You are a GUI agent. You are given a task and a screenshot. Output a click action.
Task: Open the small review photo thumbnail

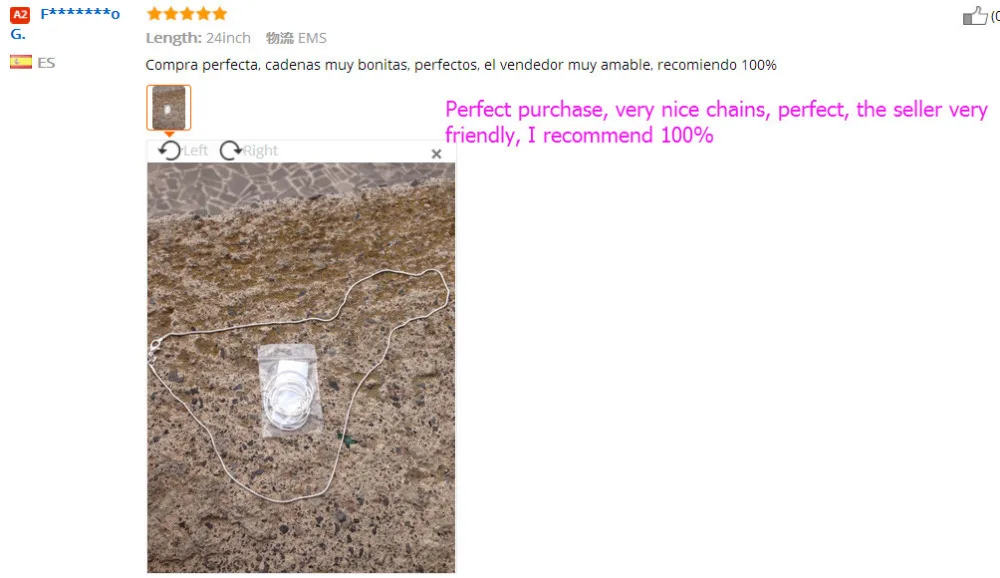pyautogui.click(x=168, y=108)
